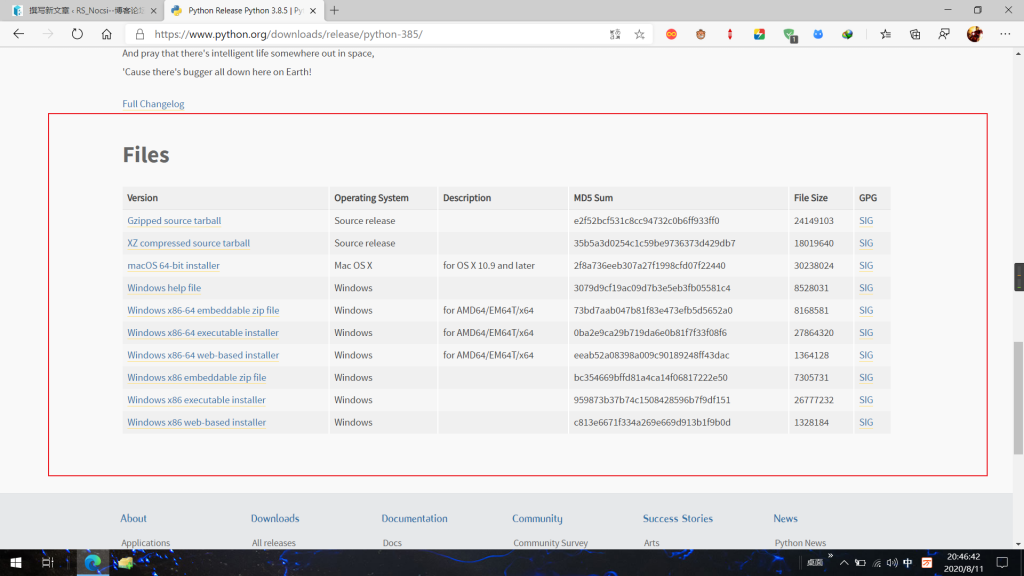Download Windows x86-64 embeddable zip file
Screen dimensions: 1024x576
coord(203,310)
